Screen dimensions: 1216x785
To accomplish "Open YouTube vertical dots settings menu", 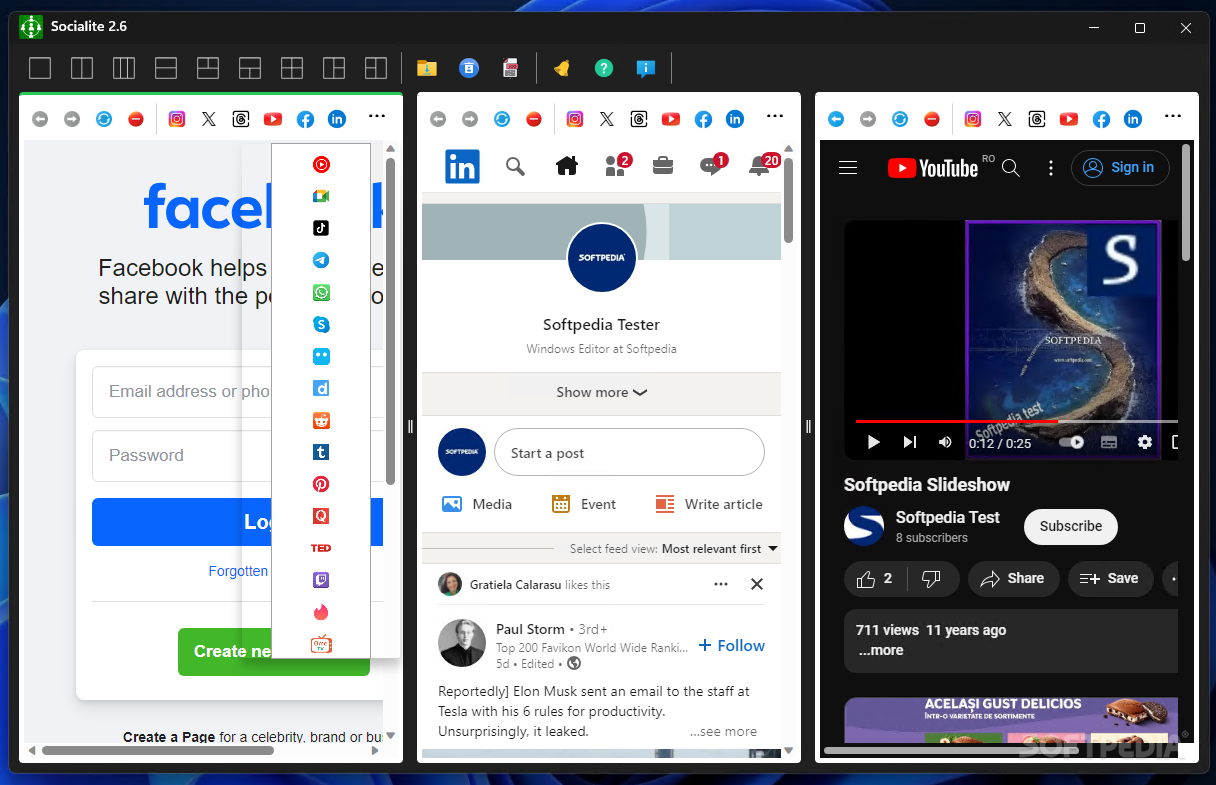I will point(1050,168).
